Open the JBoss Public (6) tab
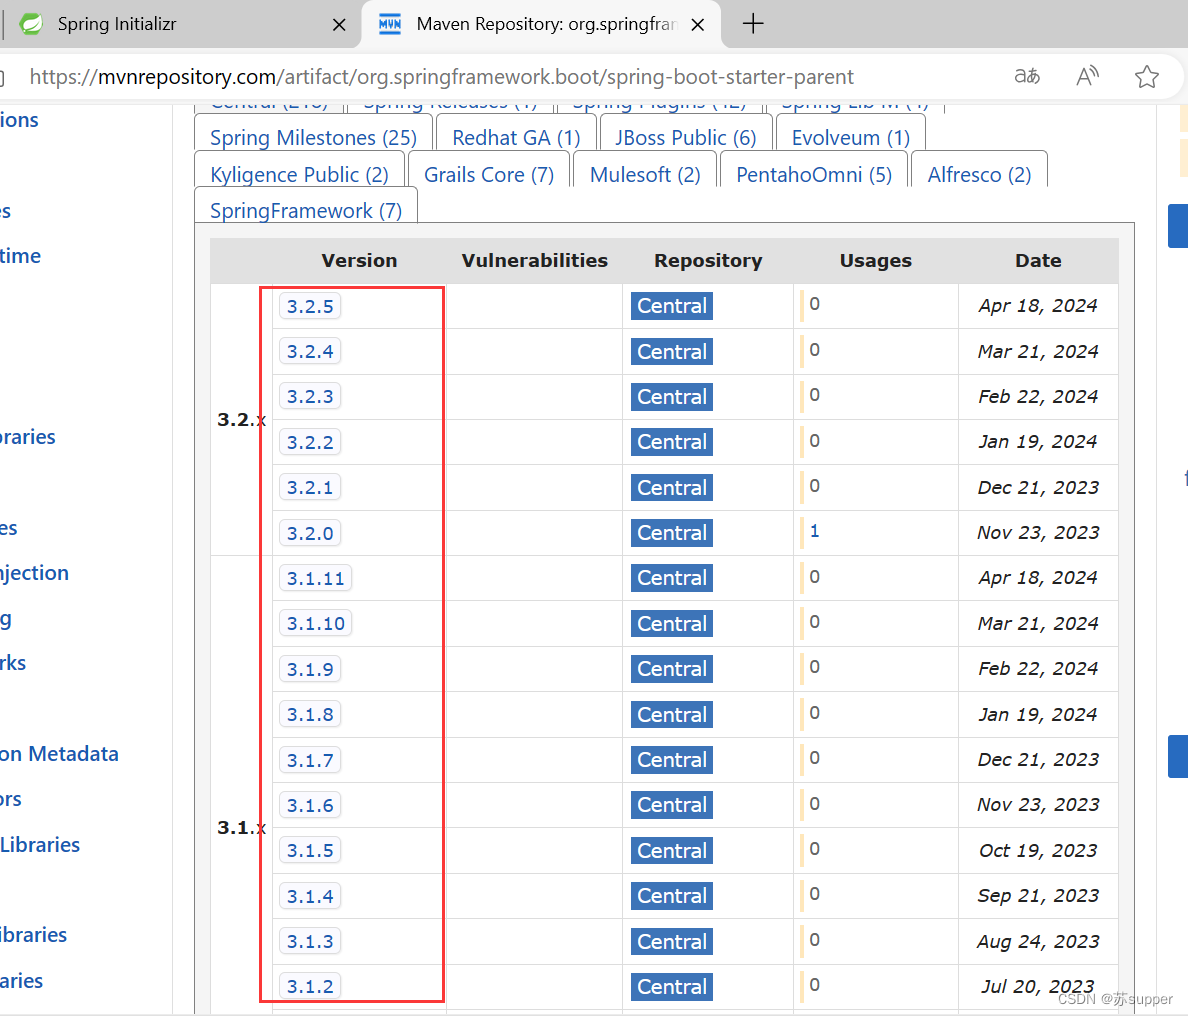The height and width of the screenshot is (1016, 1188). pyautogui.click(x=686, y=138)
